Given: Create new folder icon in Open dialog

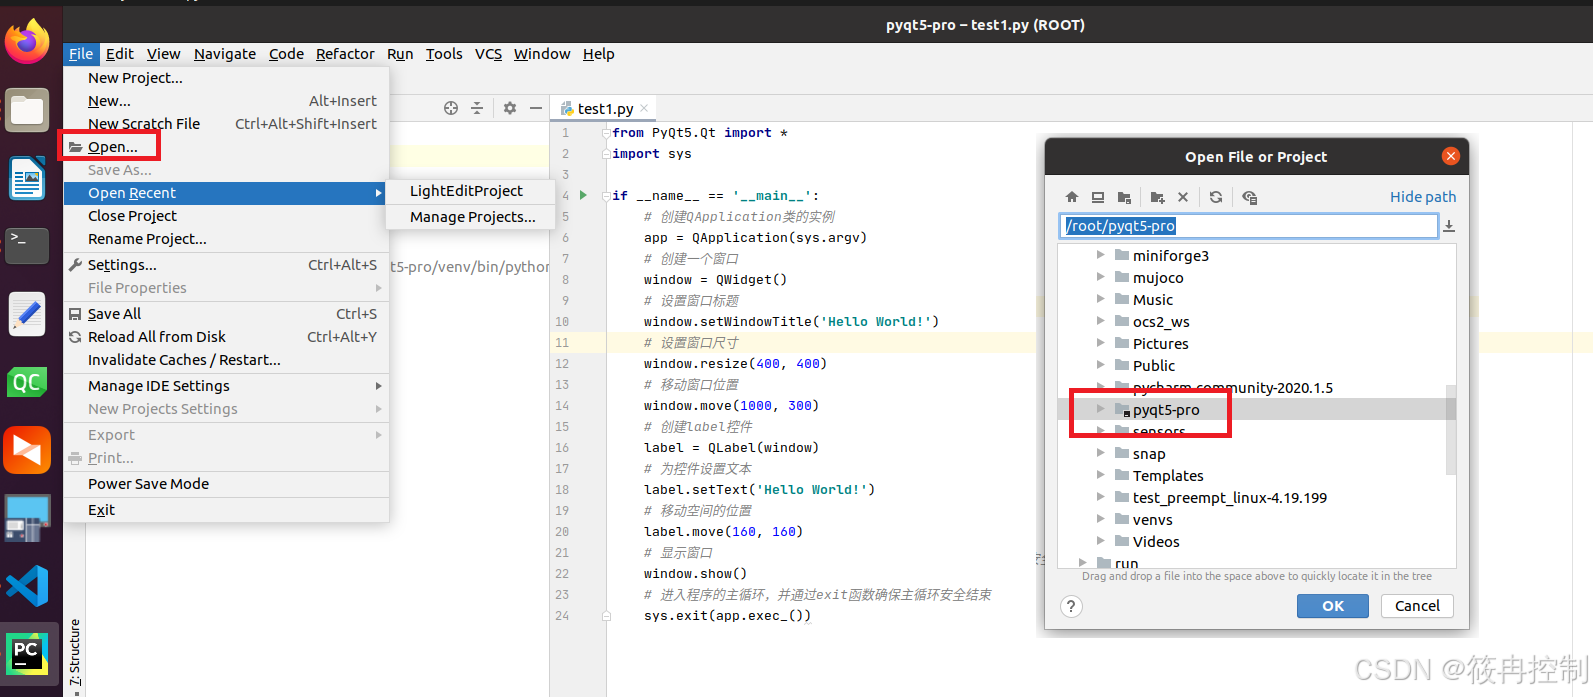Looking at the screenshot, I should [x=1157, y=197].
